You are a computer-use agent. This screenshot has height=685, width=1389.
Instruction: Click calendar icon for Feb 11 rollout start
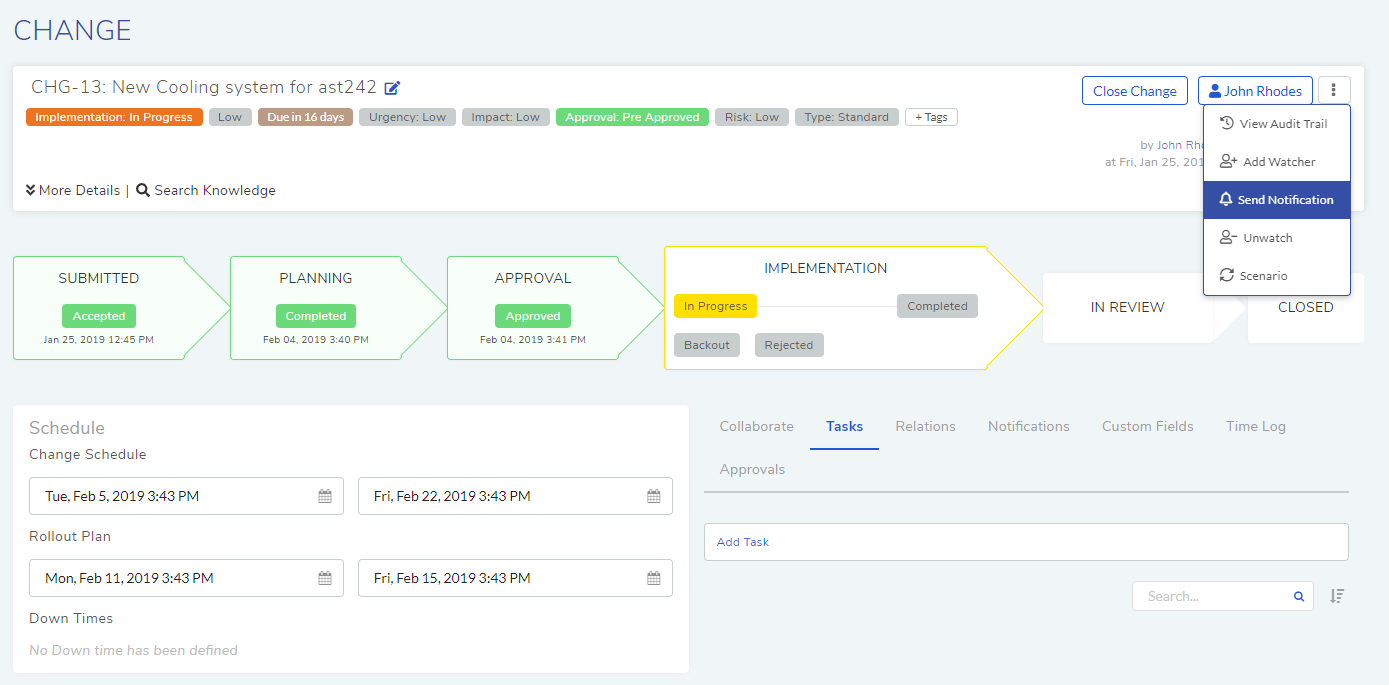(x=325, y=578)
